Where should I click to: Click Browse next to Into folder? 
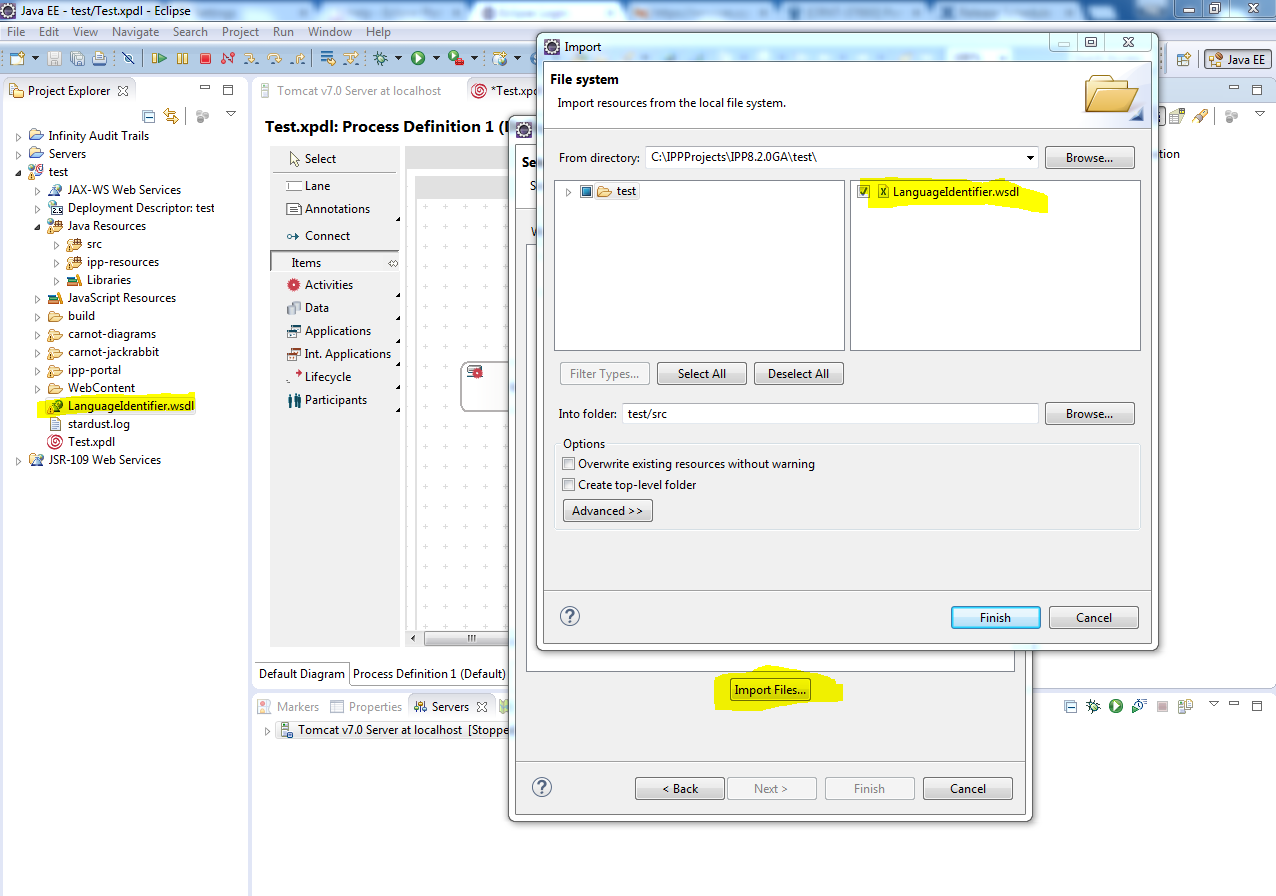[x=1090, y=414]
